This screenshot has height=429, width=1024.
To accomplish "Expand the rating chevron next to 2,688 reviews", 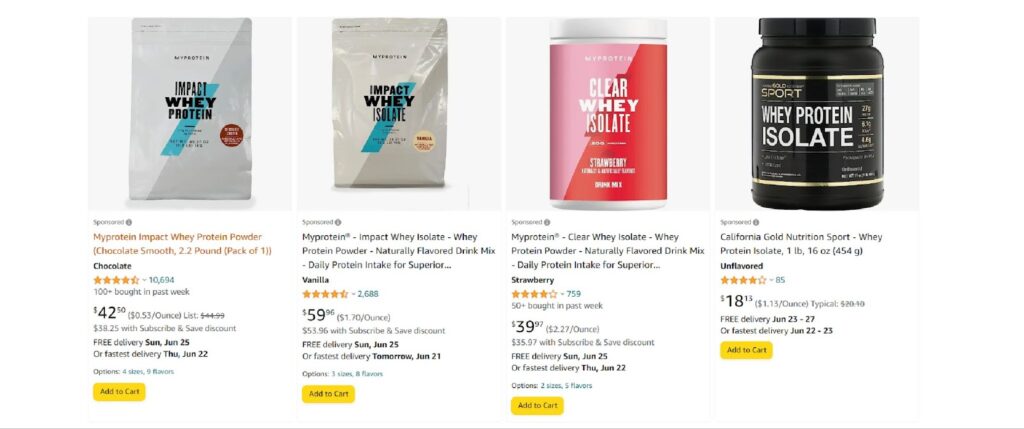I will (x=353, y=294).
